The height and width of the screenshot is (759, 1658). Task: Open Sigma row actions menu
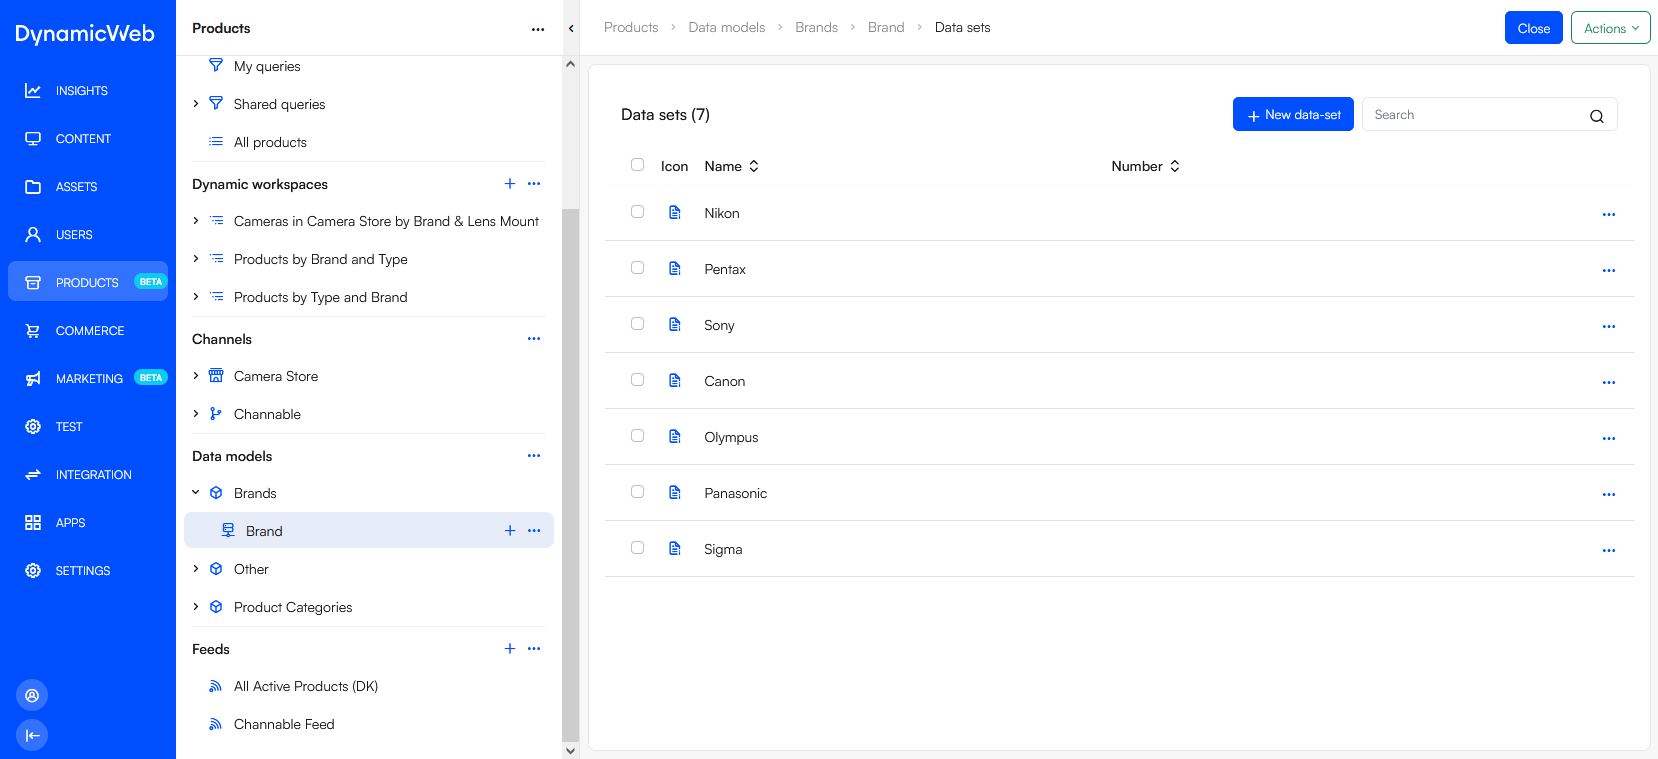pyautogui.click(x=1609, y=550)
